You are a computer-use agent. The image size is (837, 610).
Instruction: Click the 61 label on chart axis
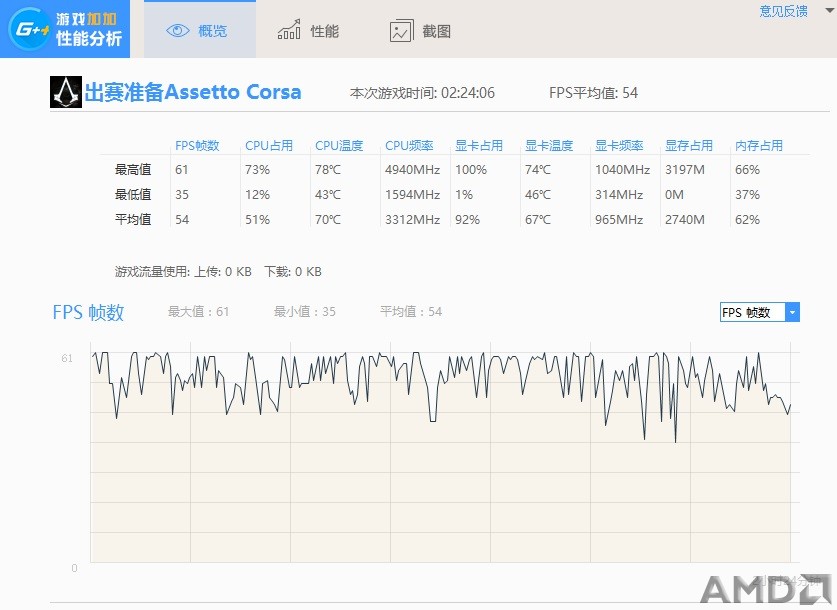[67, 358]
